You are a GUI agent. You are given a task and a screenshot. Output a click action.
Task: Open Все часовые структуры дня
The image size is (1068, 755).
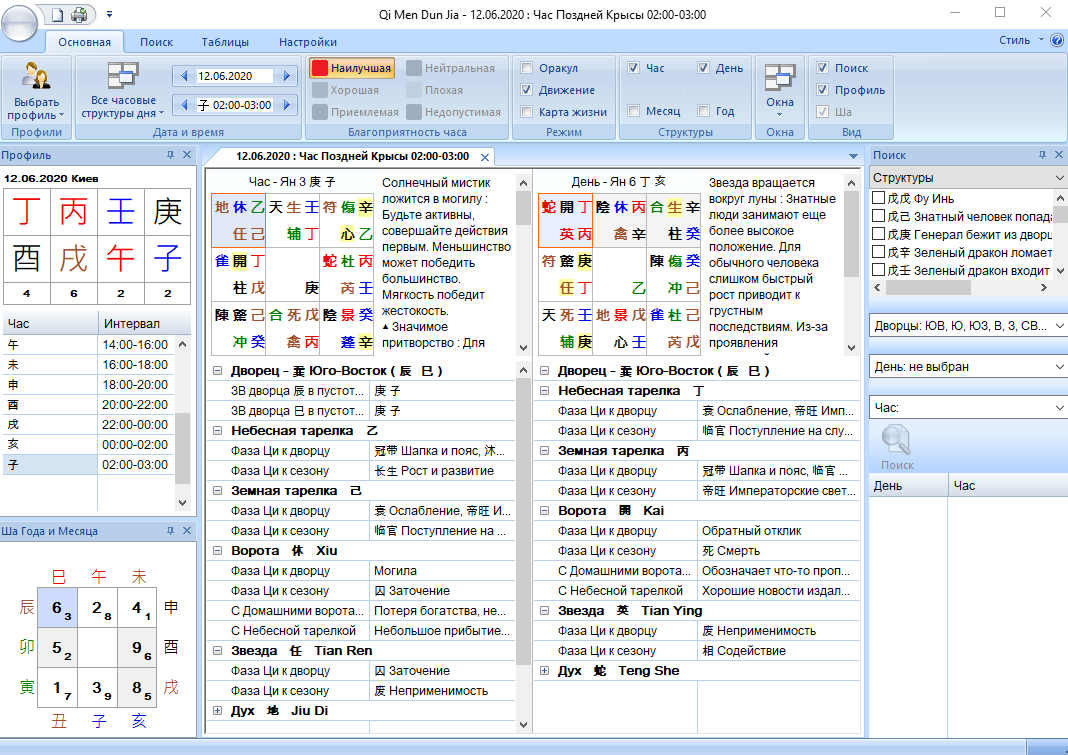pos(123,91)
